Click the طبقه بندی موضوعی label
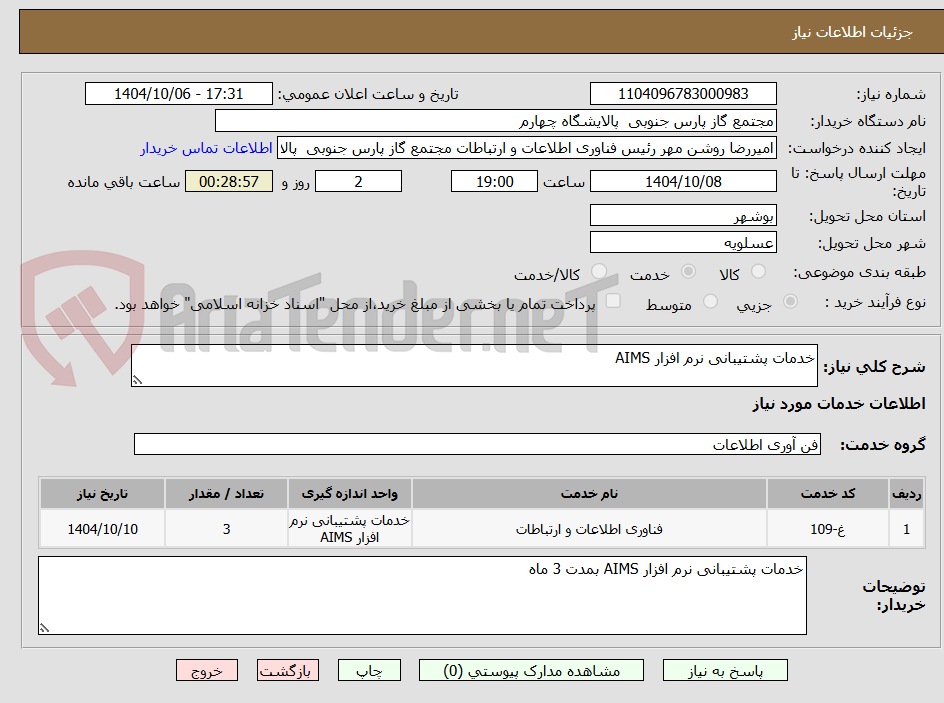Image resolution: width=944 pixels, height=703 pixels. [x=860, y=273]
